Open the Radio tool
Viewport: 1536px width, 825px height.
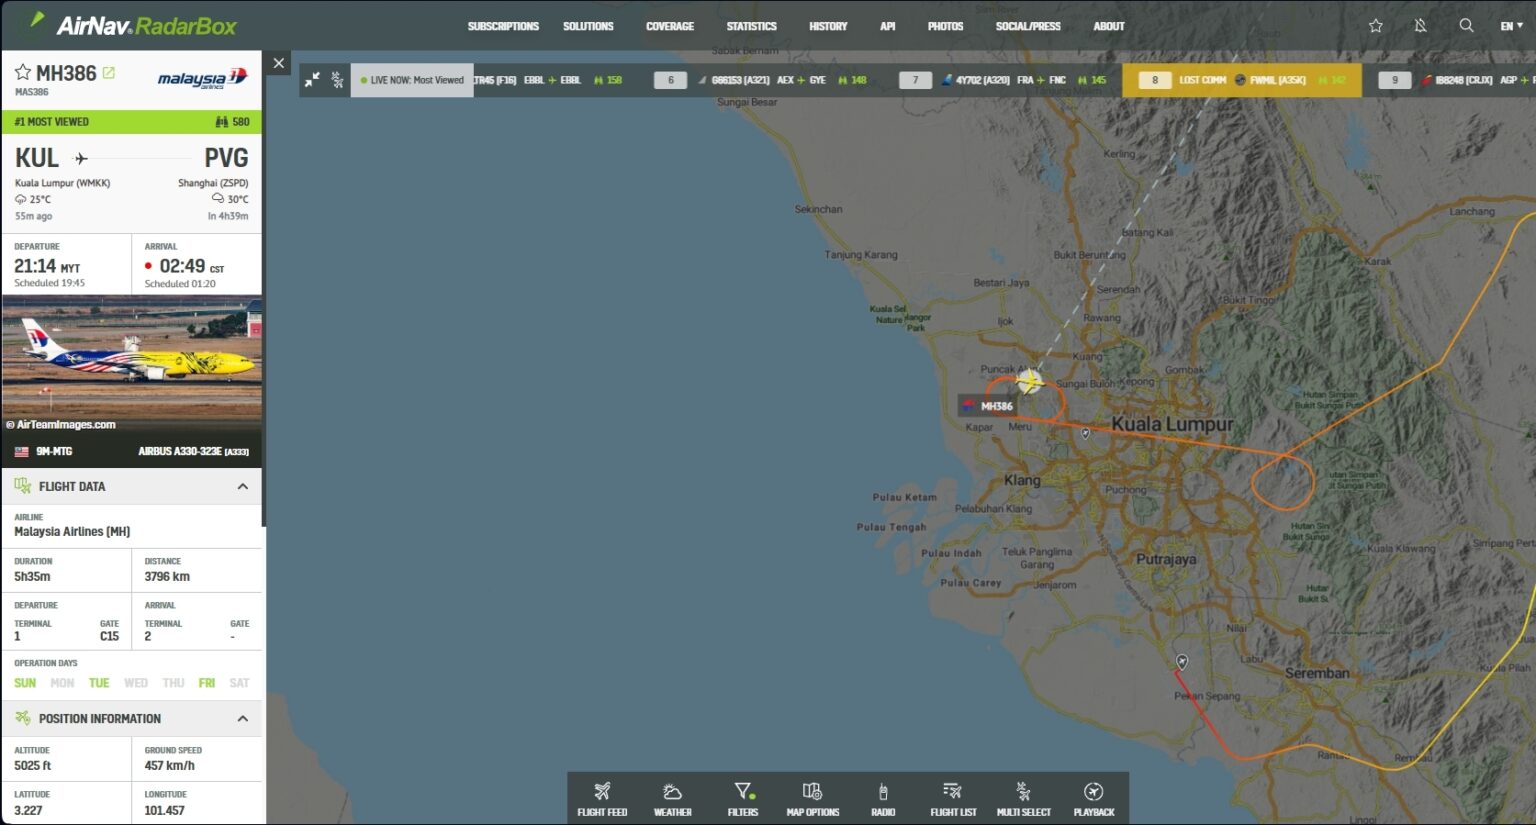883,799
